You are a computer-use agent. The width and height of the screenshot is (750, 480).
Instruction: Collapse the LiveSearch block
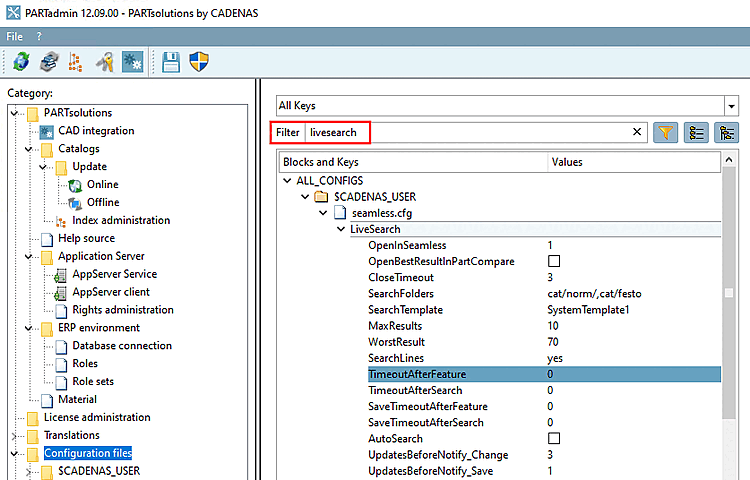coord(342,230)
